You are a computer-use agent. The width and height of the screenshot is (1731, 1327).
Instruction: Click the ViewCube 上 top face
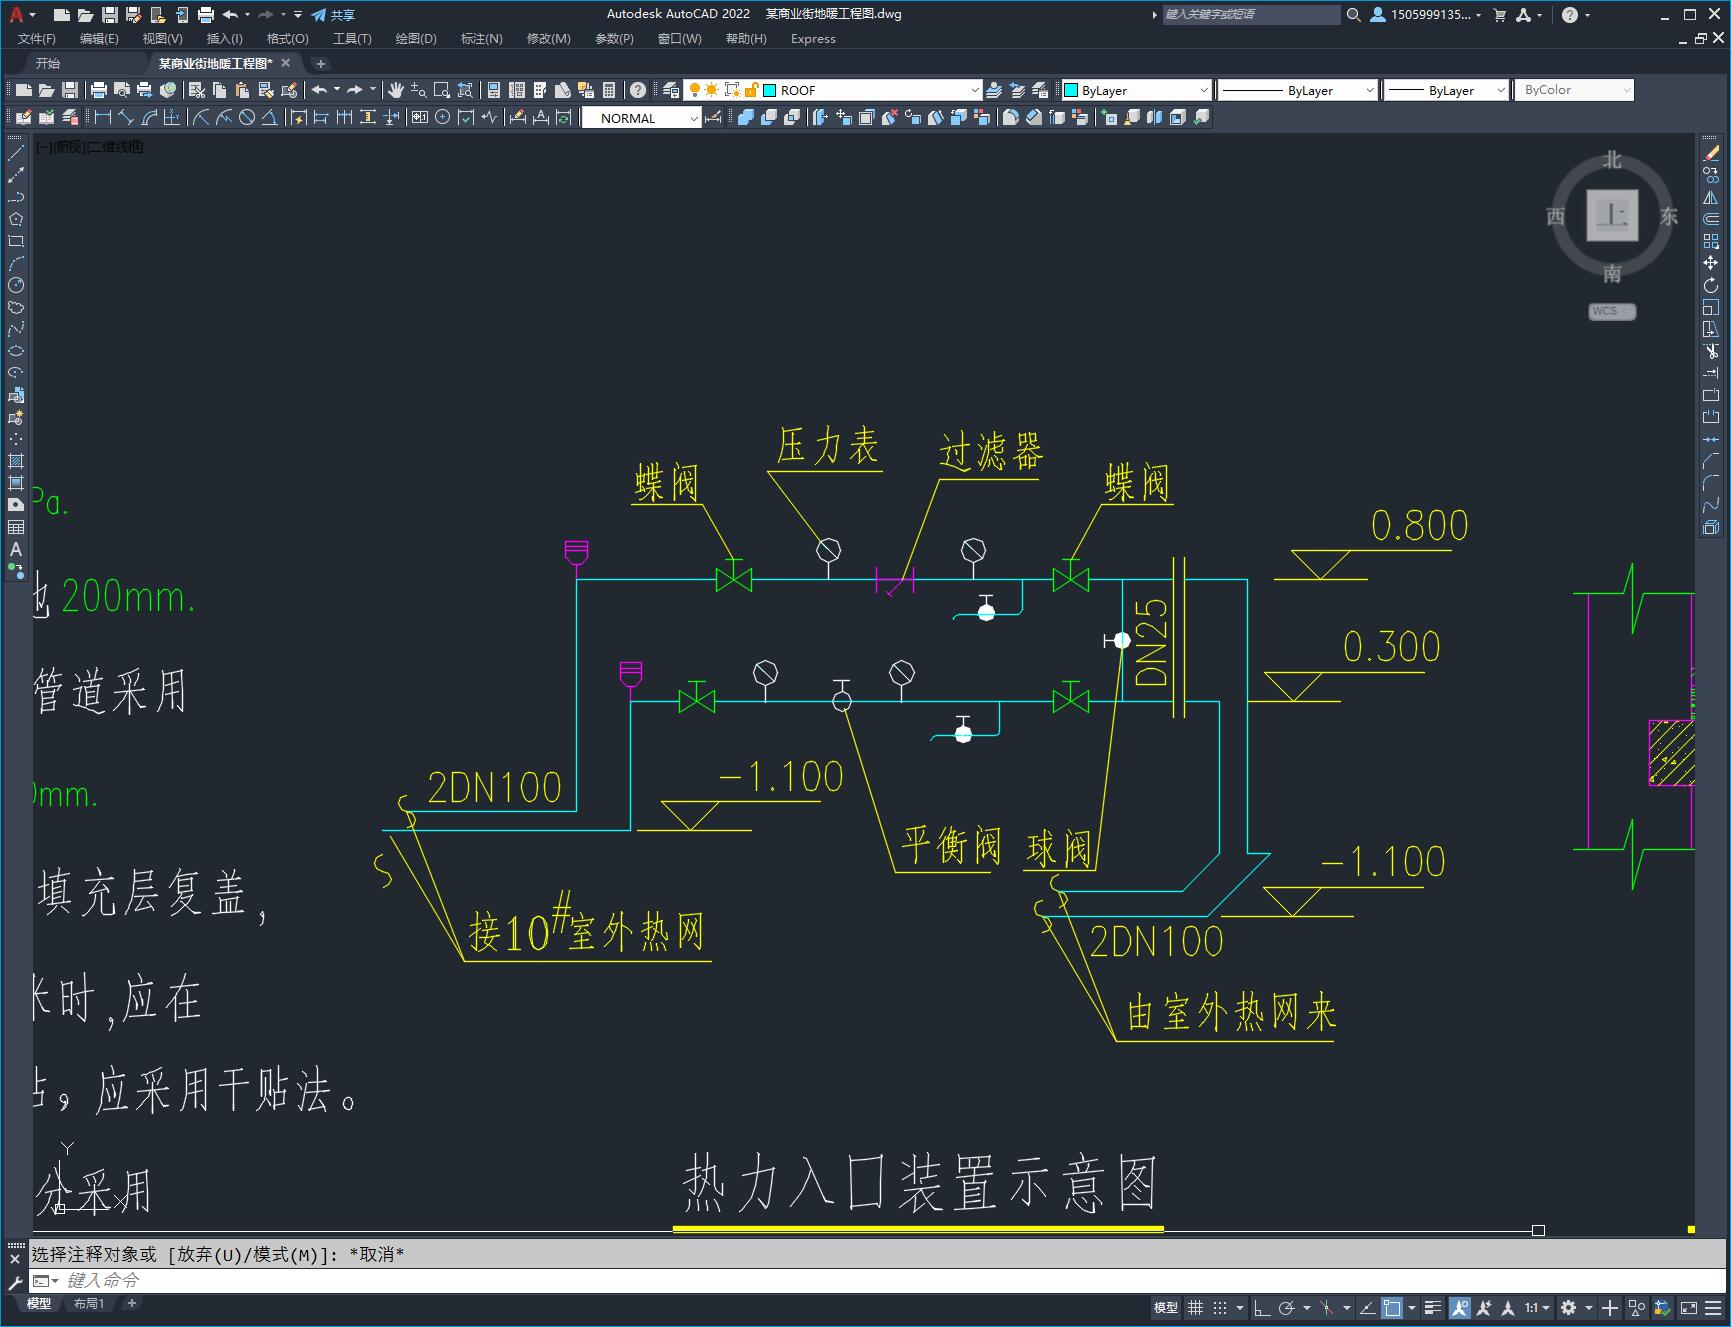pos(1612,215)
